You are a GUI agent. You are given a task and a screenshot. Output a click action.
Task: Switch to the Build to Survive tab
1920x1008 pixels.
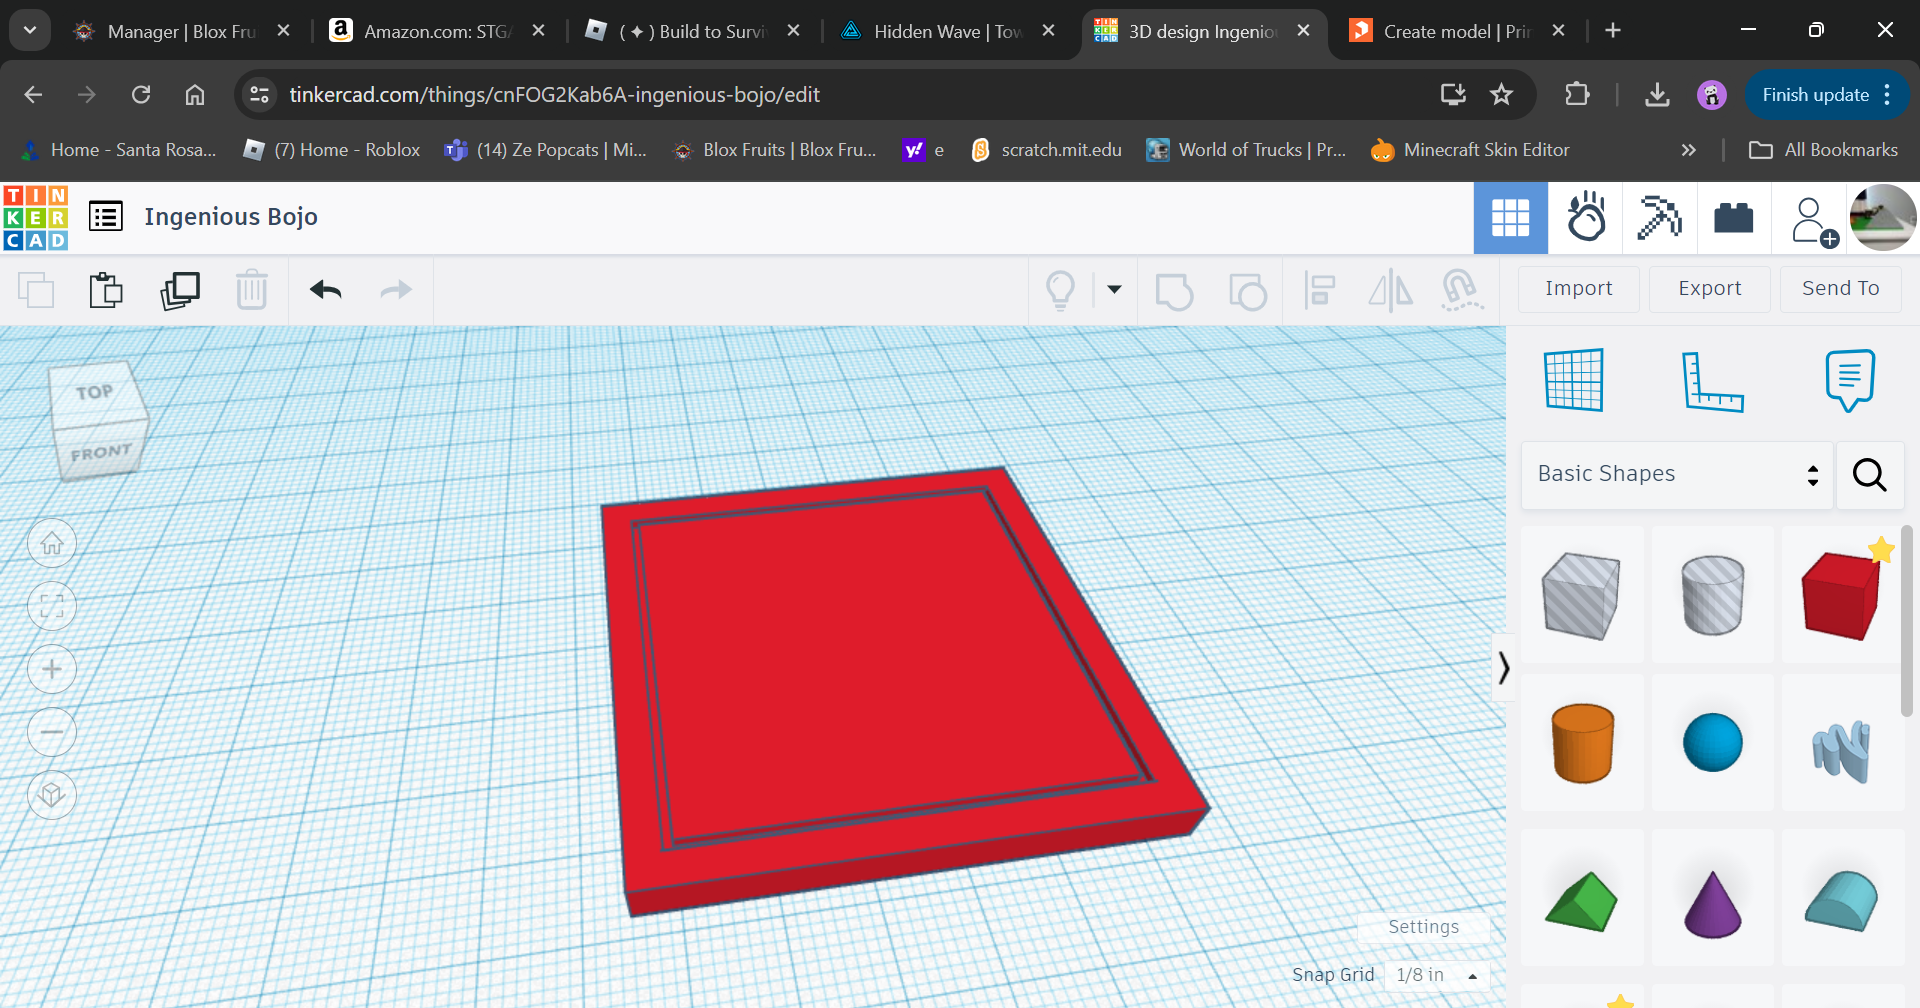click(692, 32)
